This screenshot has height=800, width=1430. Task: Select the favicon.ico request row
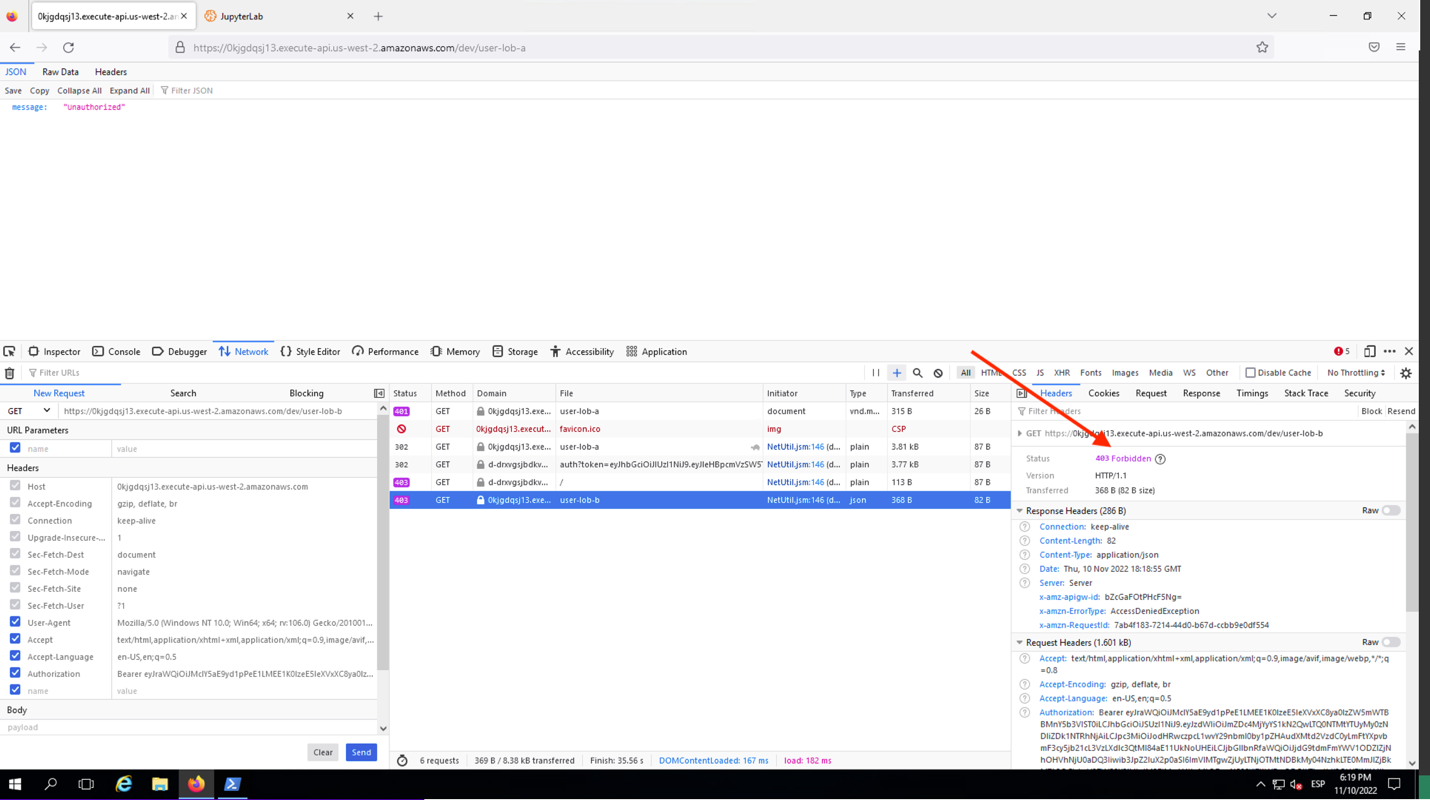700,429
